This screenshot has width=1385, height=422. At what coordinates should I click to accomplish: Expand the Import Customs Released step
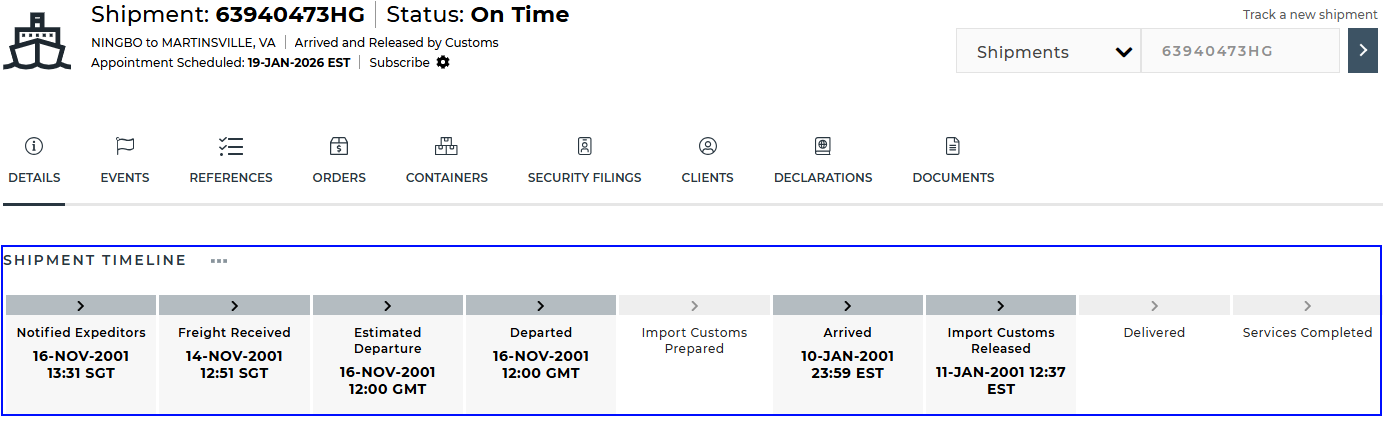1001,306
